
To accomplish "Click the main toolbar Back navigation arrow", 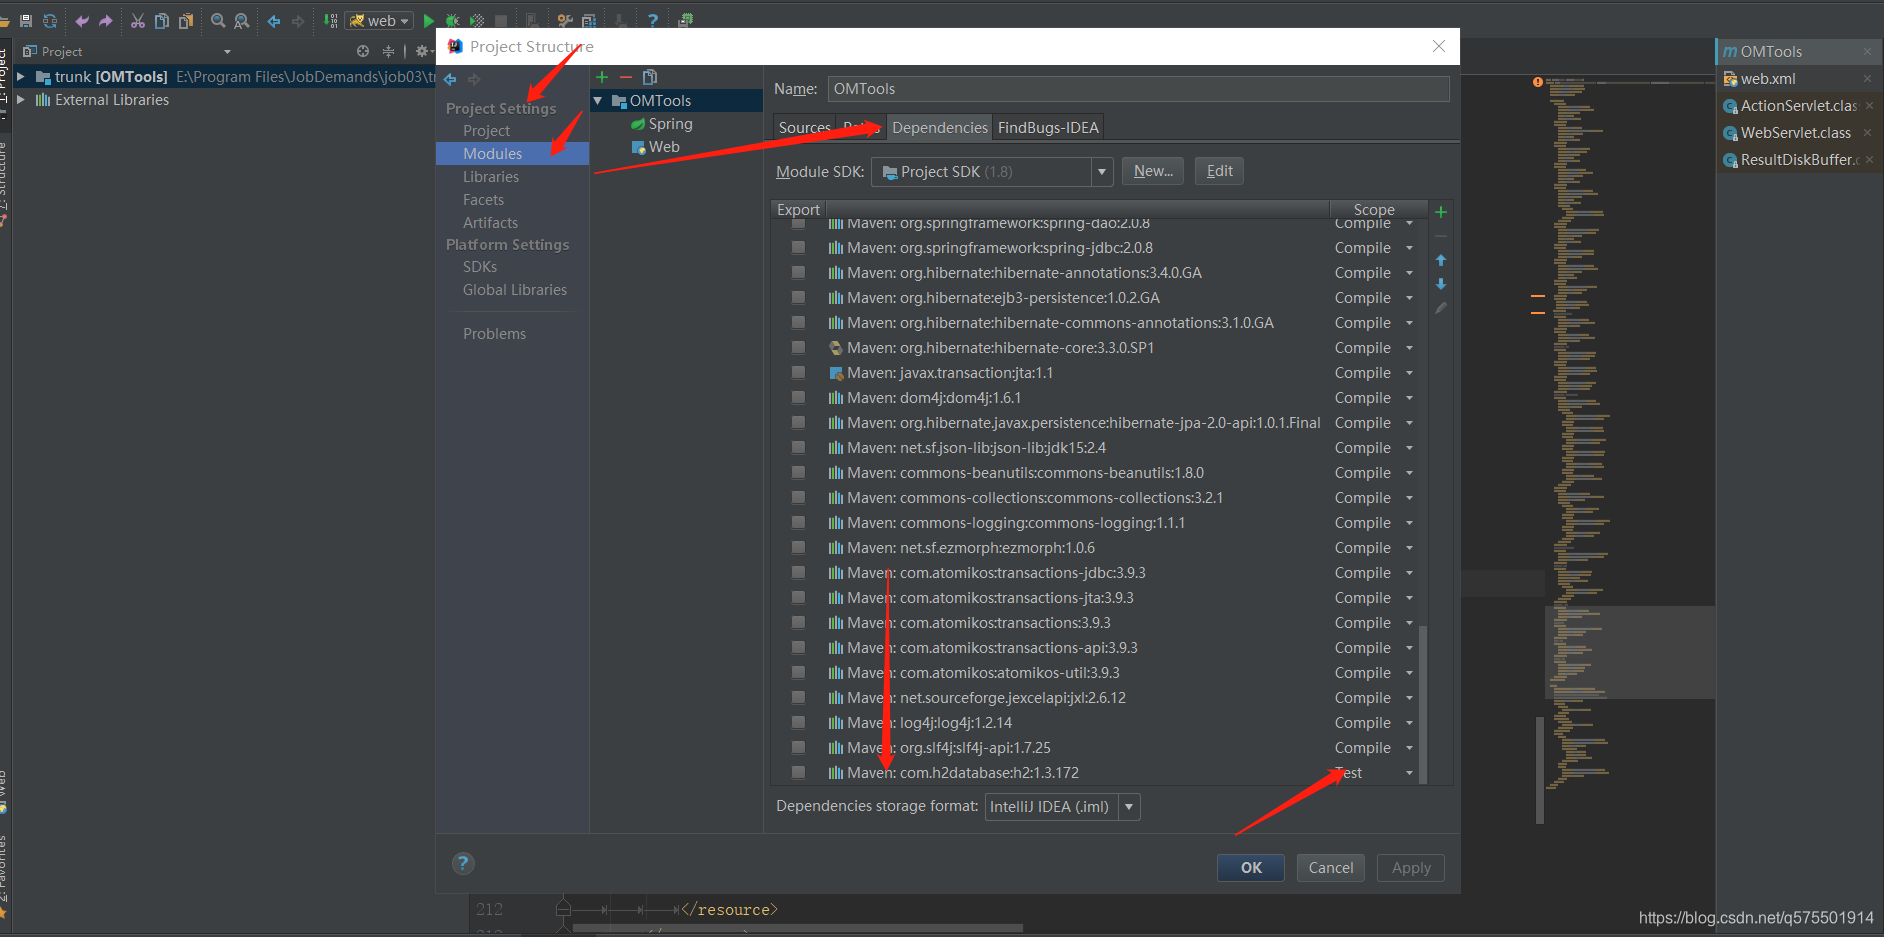I will click(274, 20).
